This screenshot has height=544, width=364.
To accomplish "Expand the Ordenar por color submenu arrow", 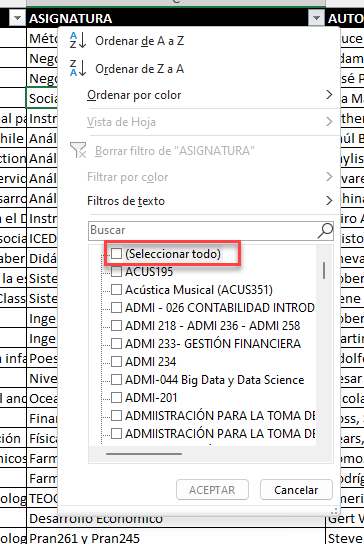I will point(329,94).
